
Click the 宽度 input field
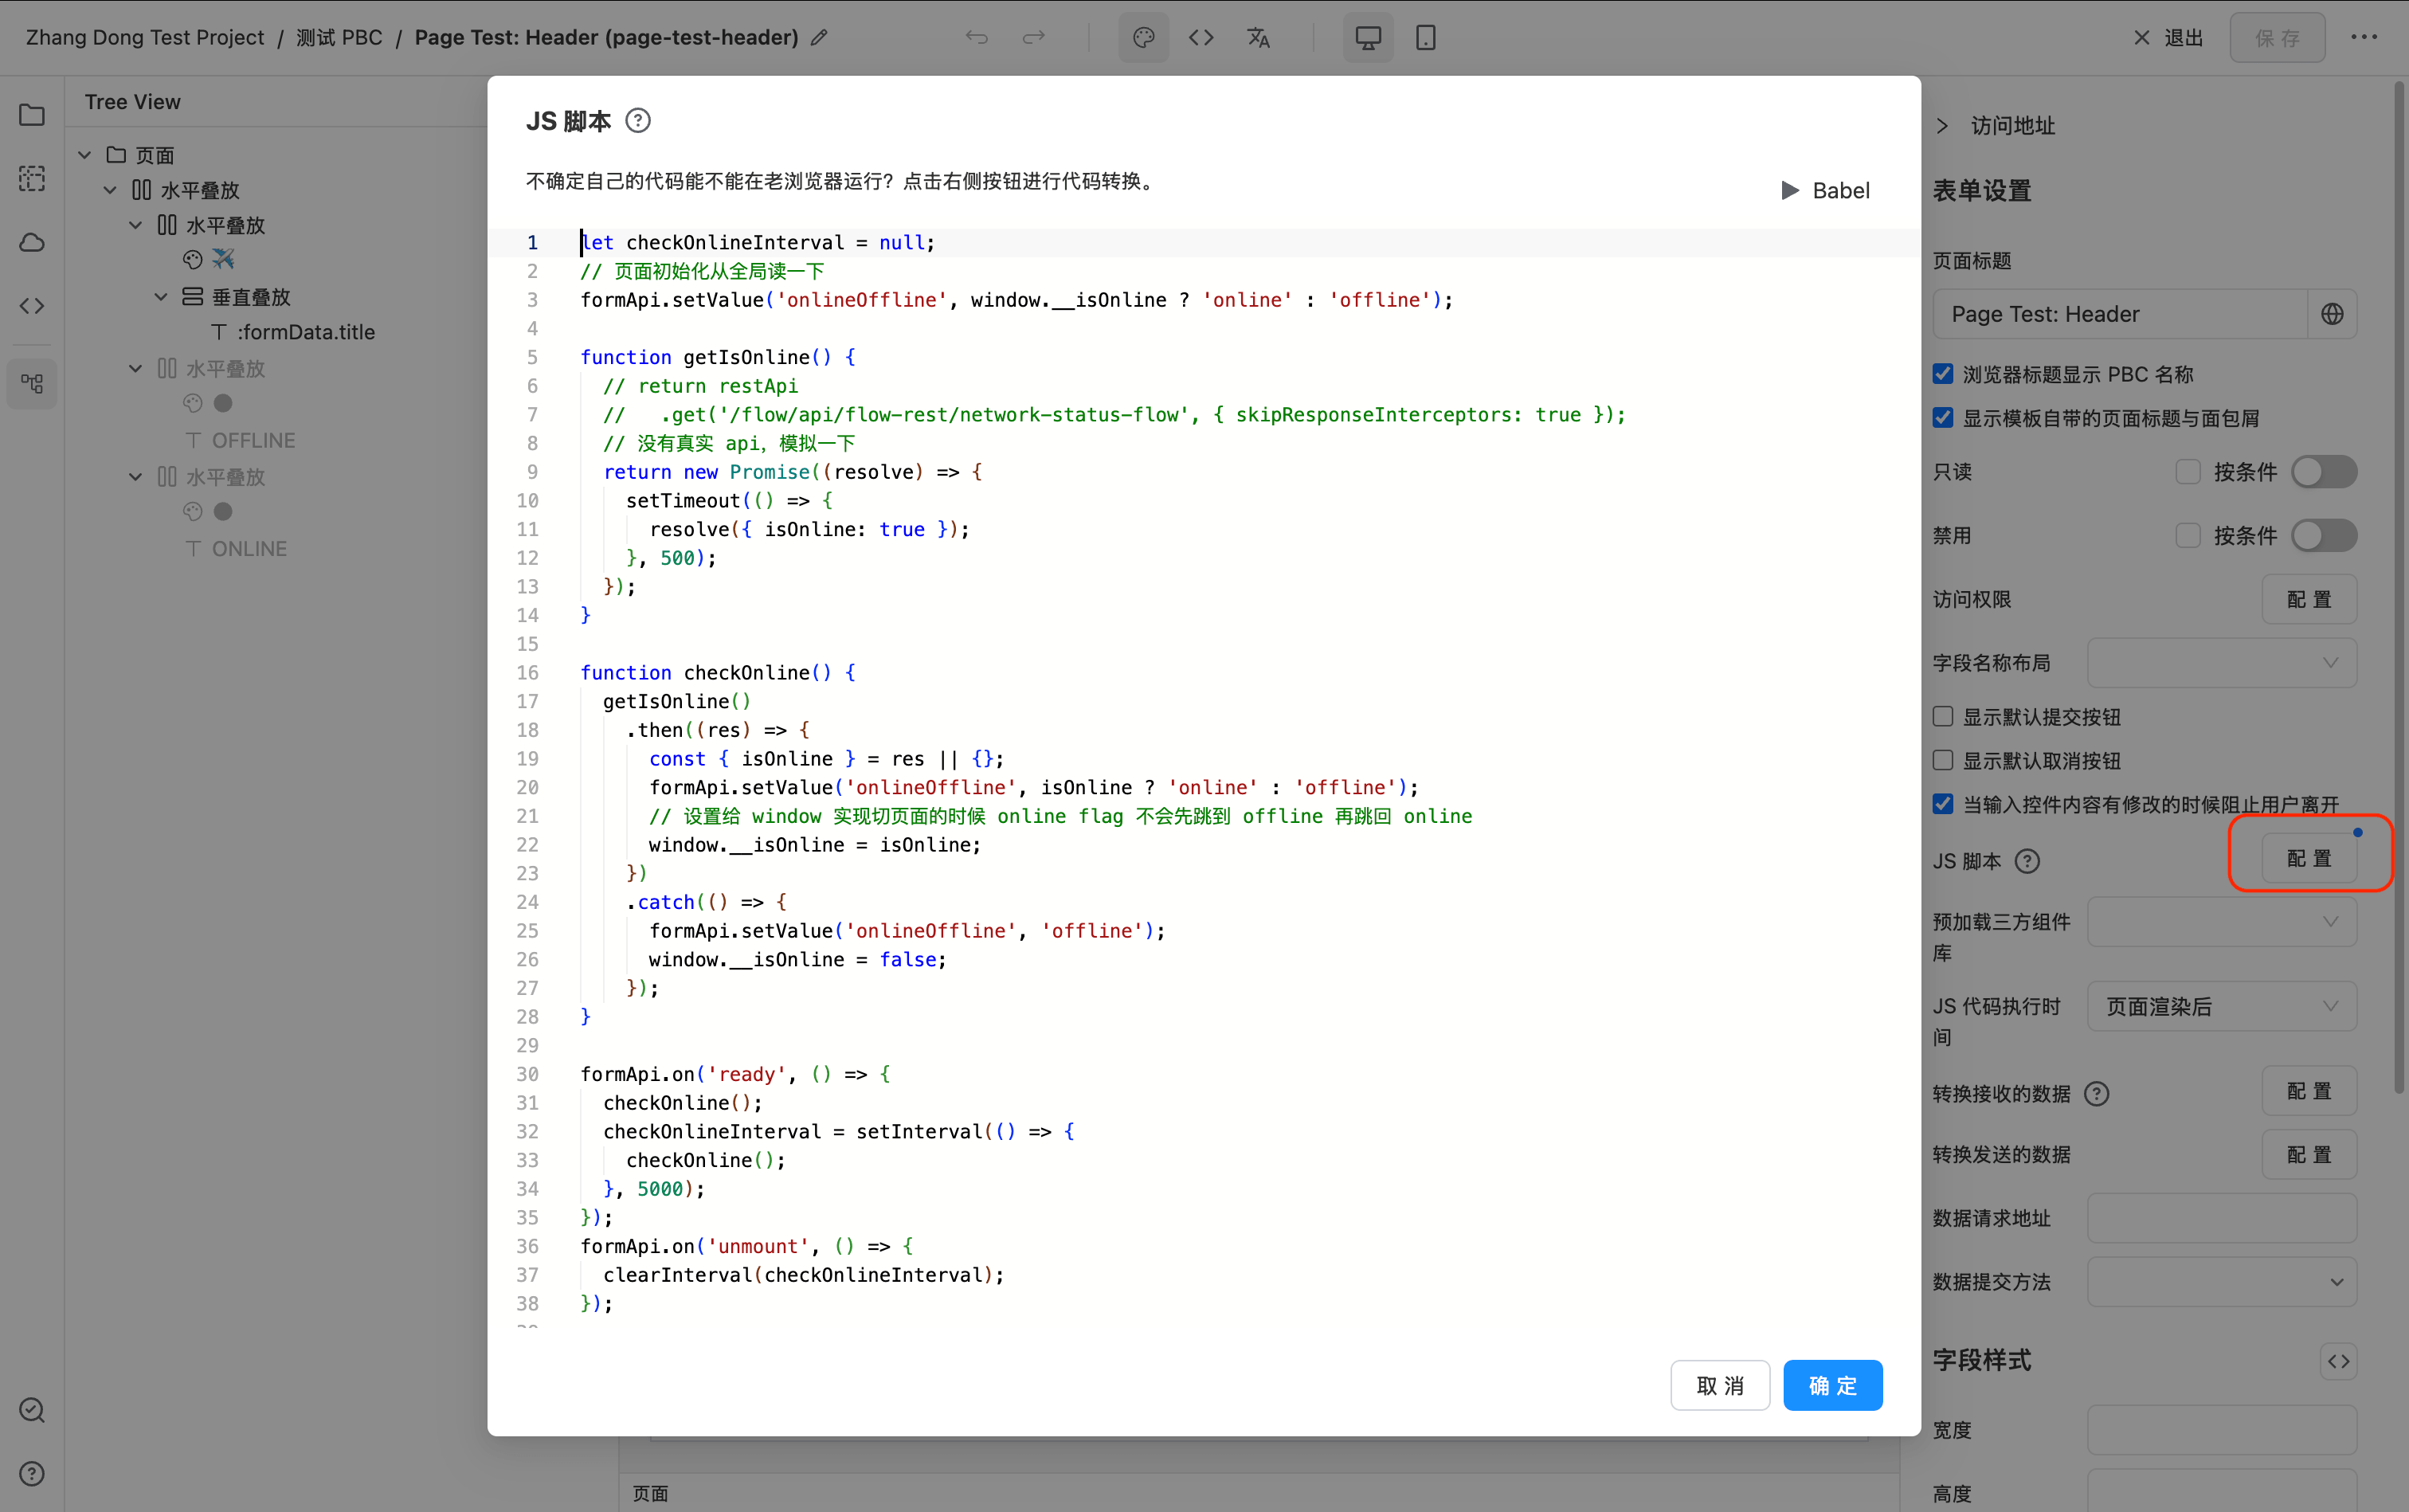(x=2221, y=1430)
